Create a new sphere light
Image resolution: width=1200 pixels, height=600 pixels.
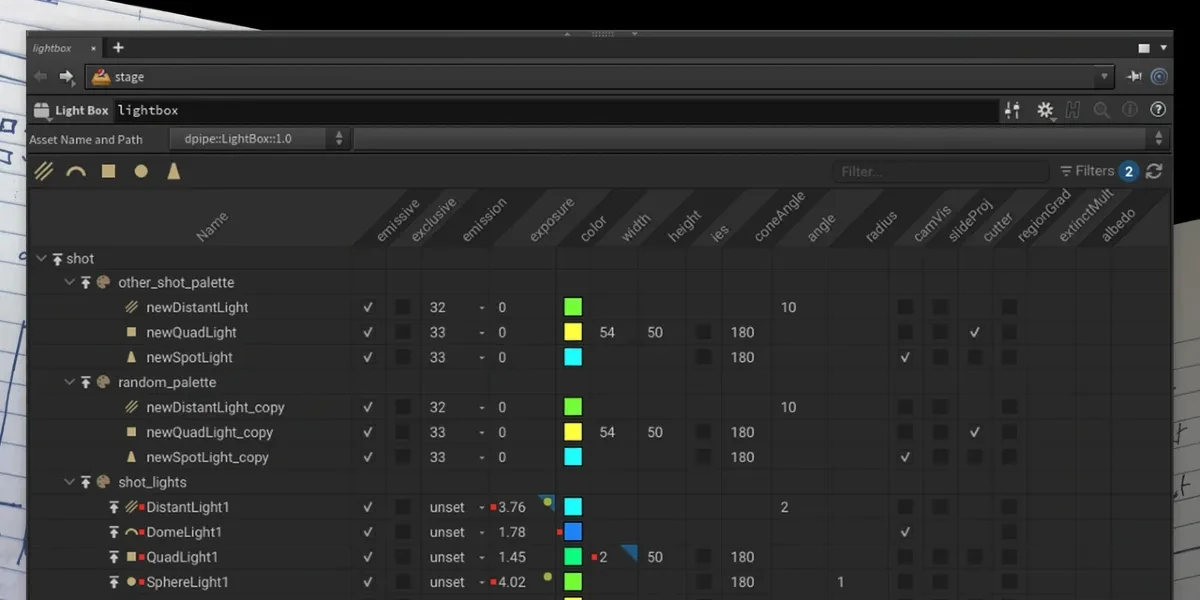140,170
